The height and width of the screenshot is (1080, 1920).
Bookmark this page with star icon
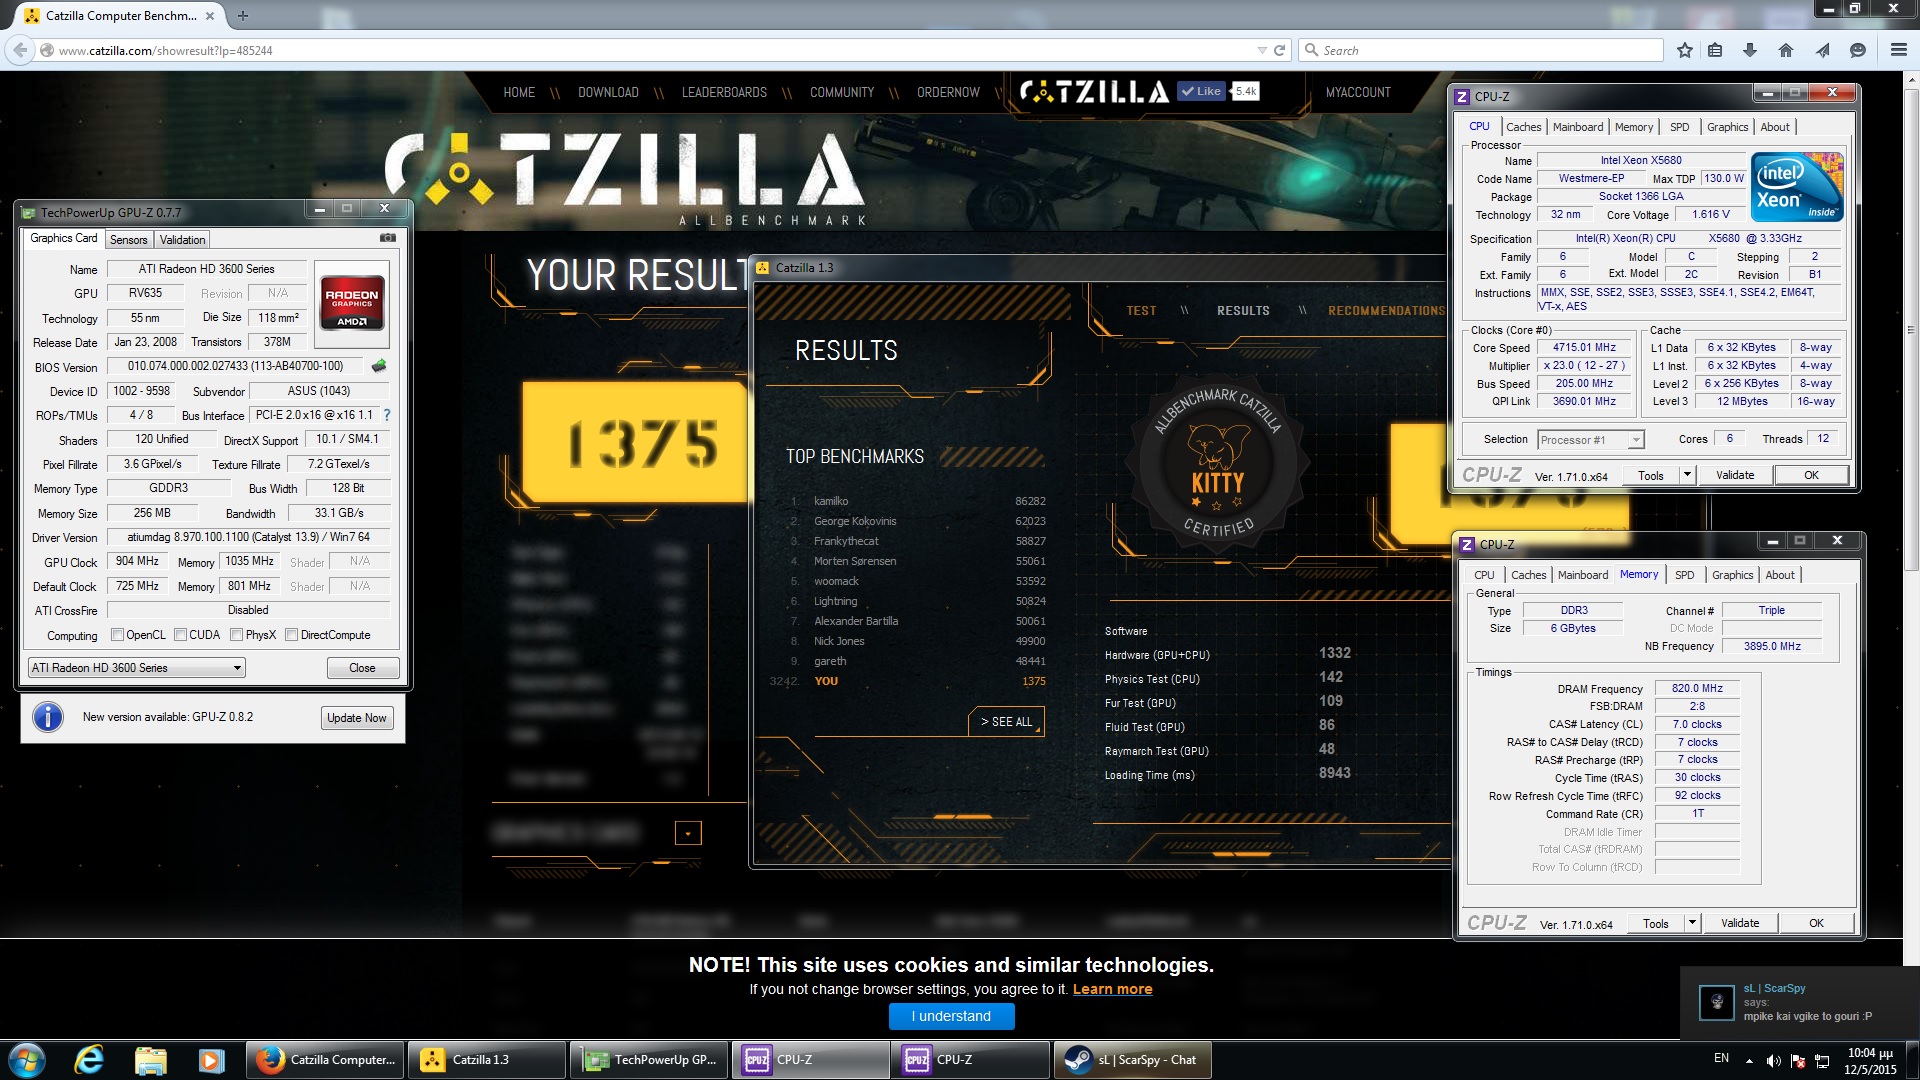point(1685,50)
